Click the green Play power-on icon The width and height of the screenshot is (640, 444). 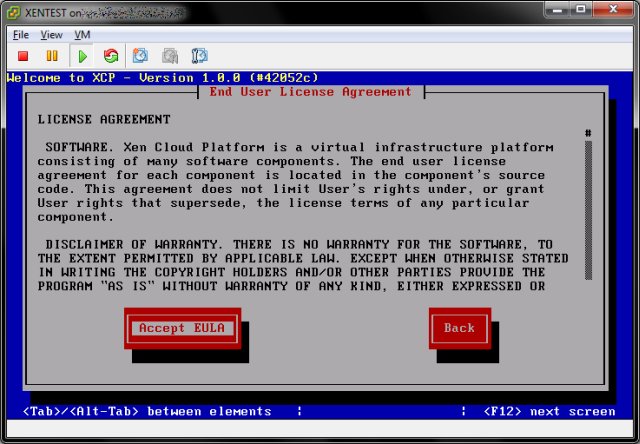[x=82, y=56]
